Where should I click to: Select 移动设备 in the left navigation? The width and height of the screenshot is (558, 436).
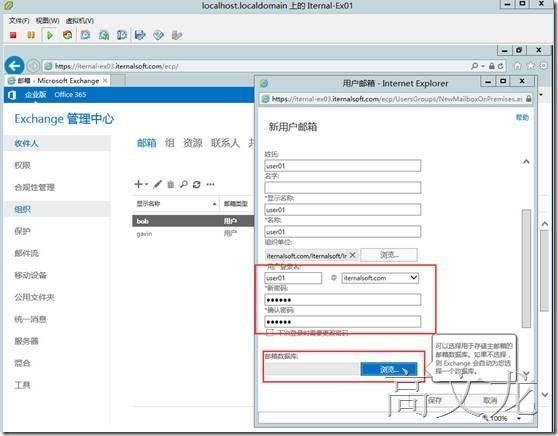pyautogui.click(x=57, y=275)
